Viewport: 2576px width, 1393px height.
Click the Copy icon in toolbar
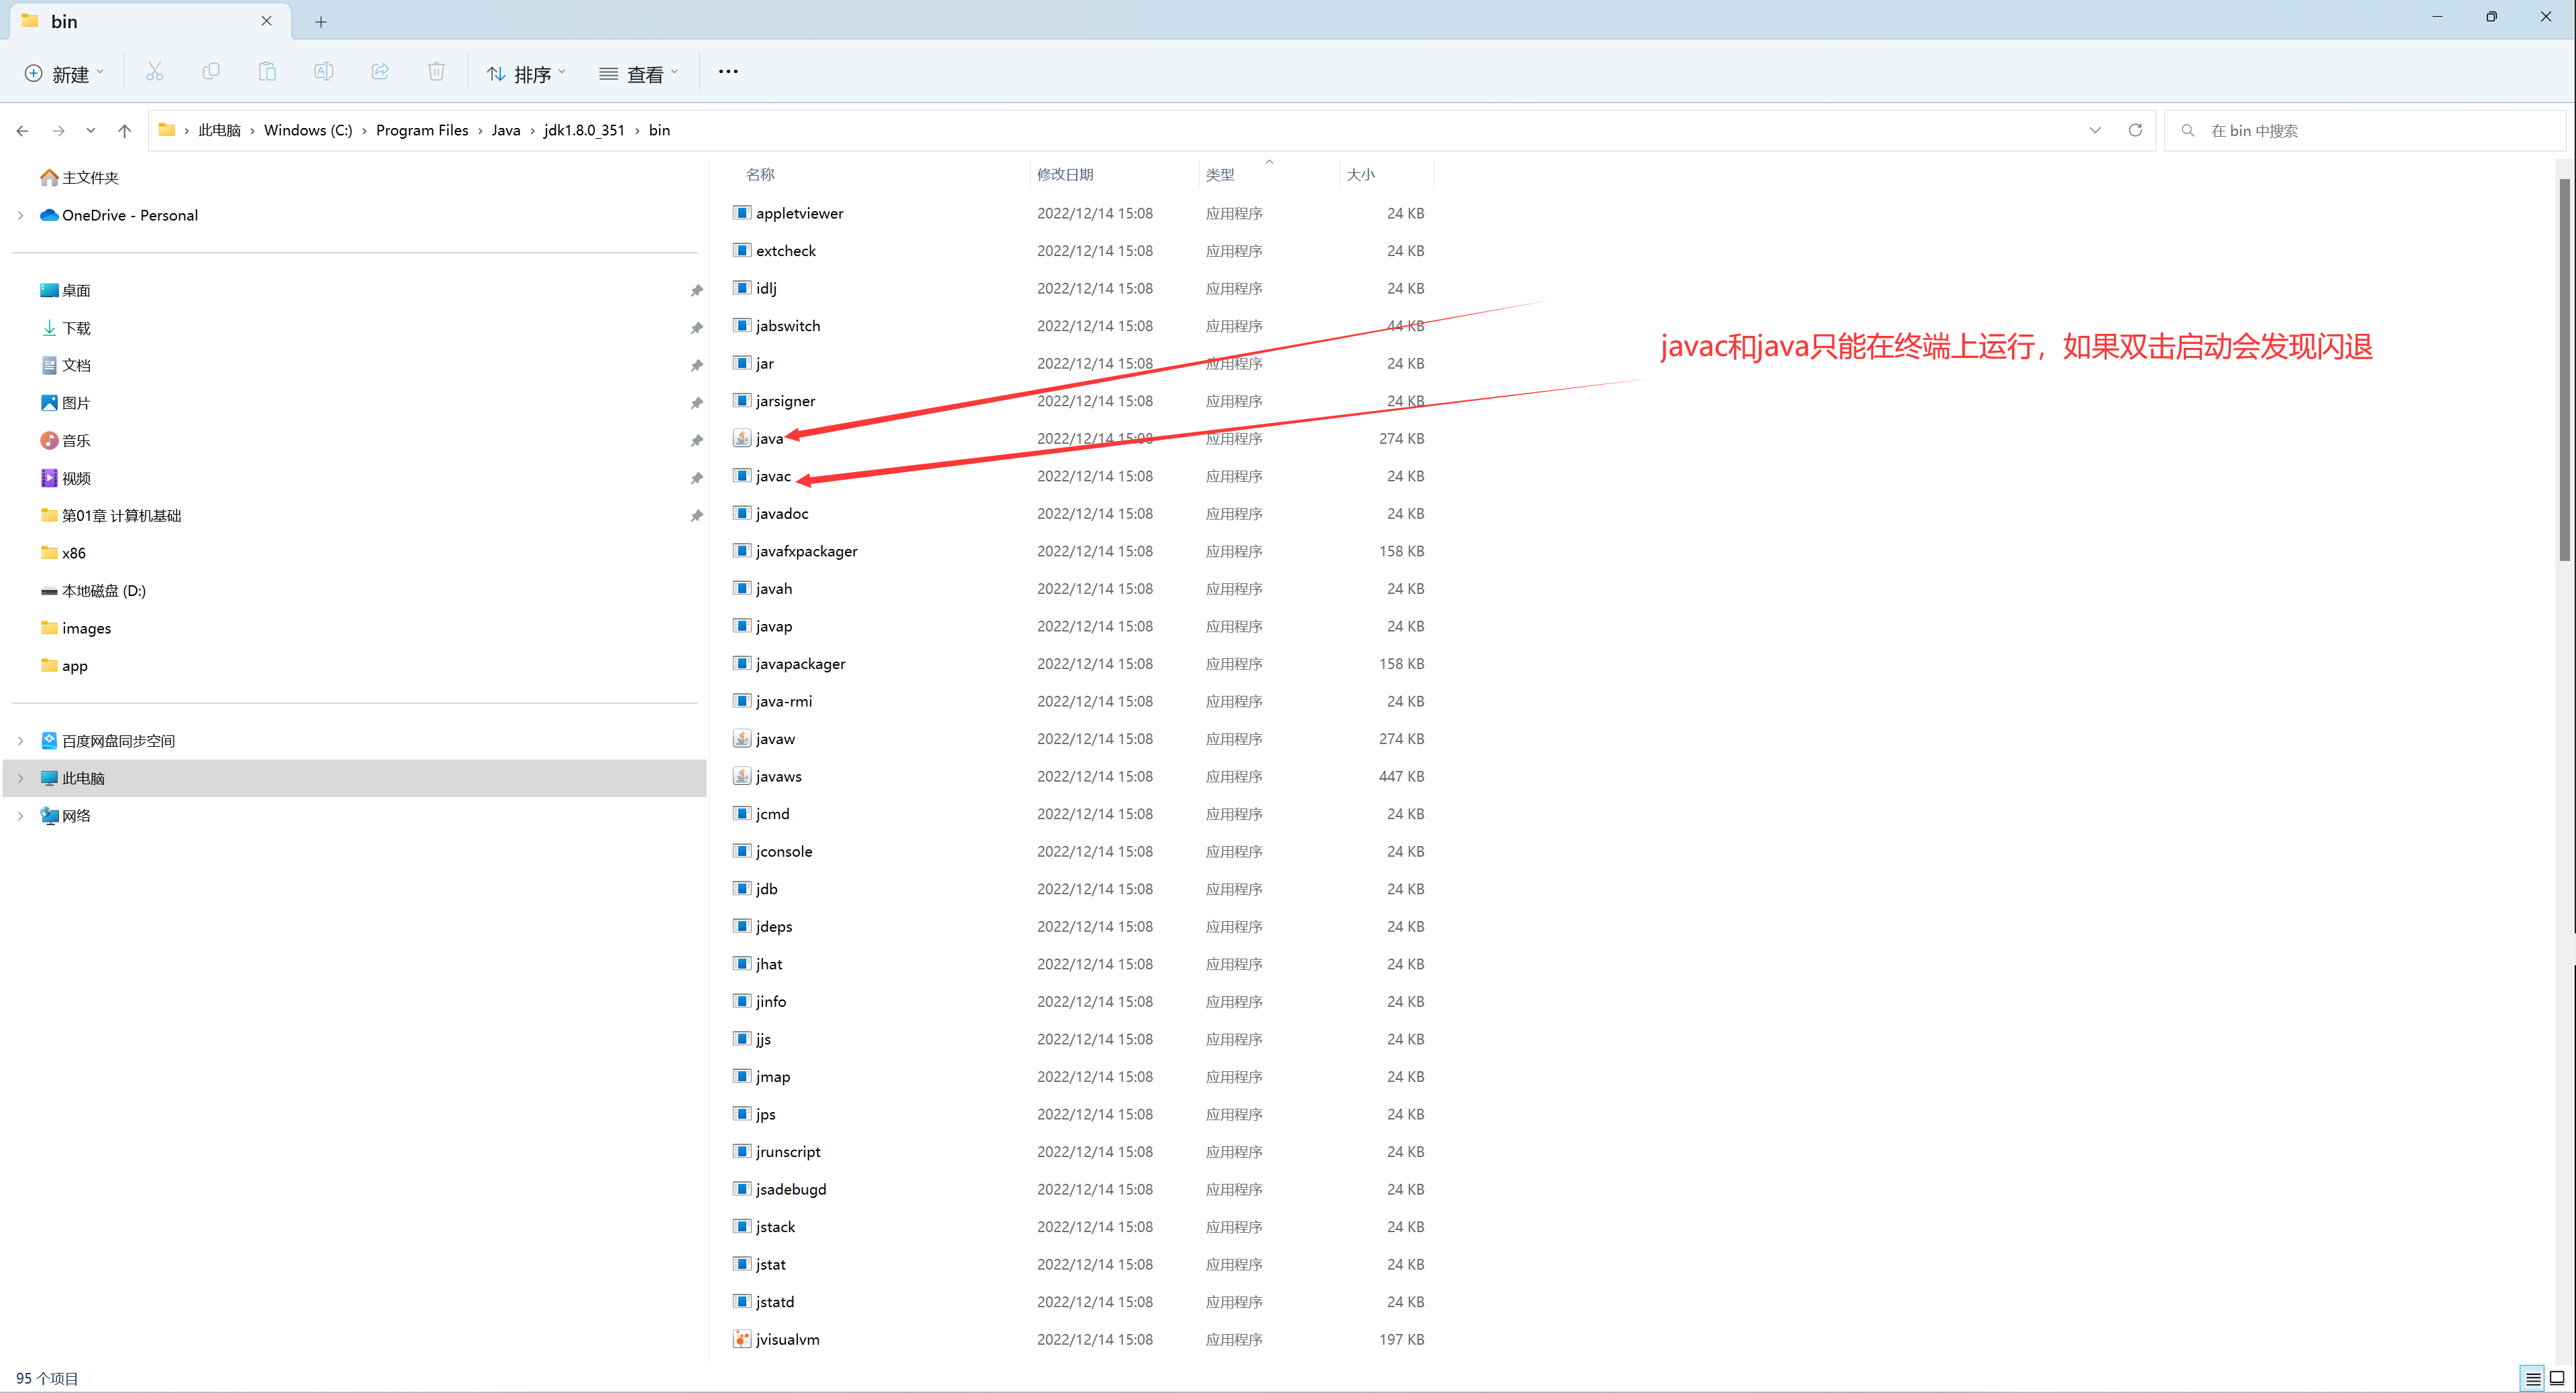tap(211, 72)
